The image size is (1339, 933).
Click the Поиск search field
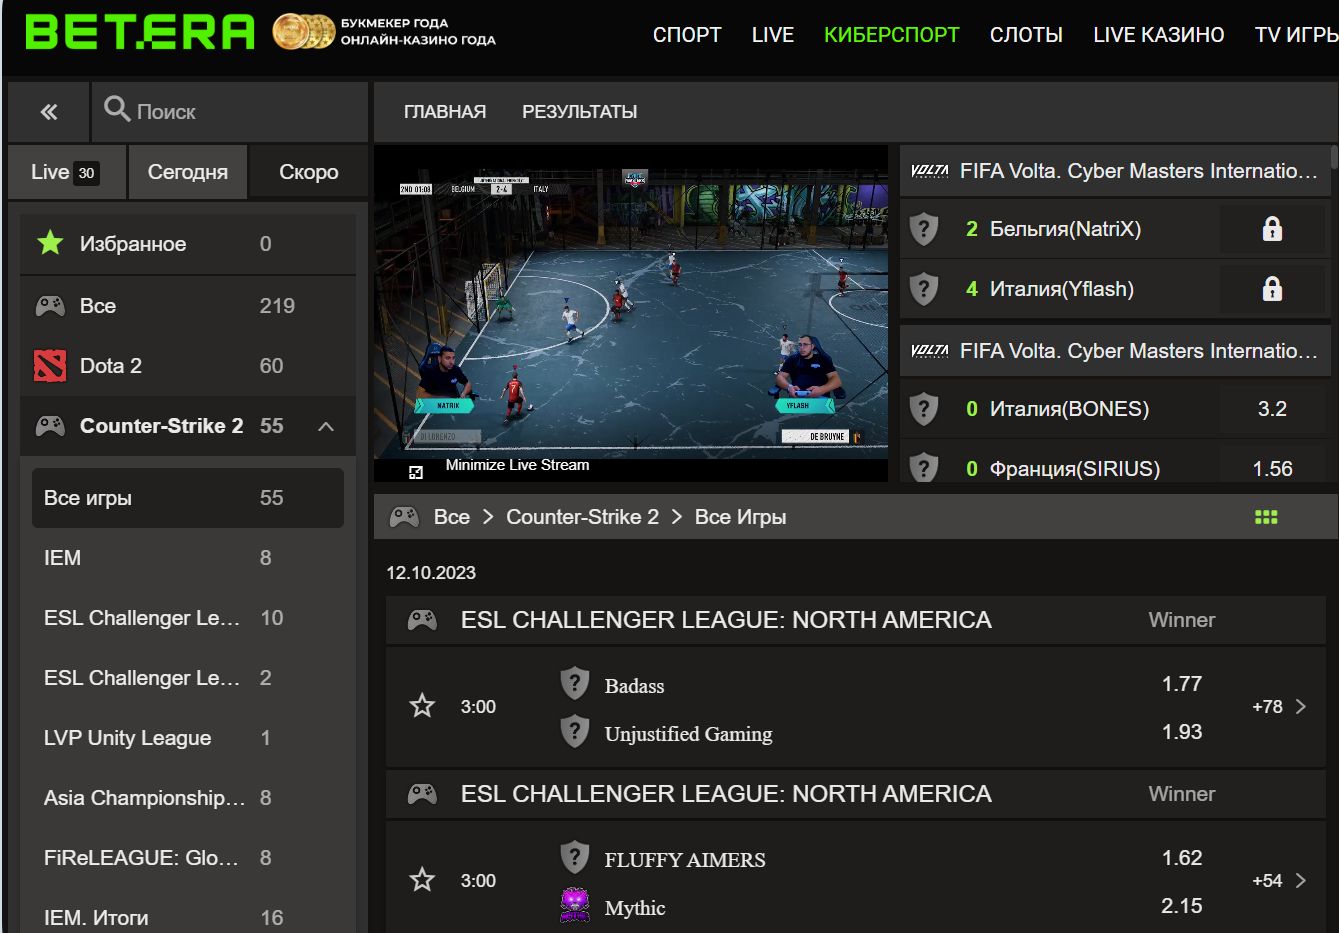(x=231, y=112)
